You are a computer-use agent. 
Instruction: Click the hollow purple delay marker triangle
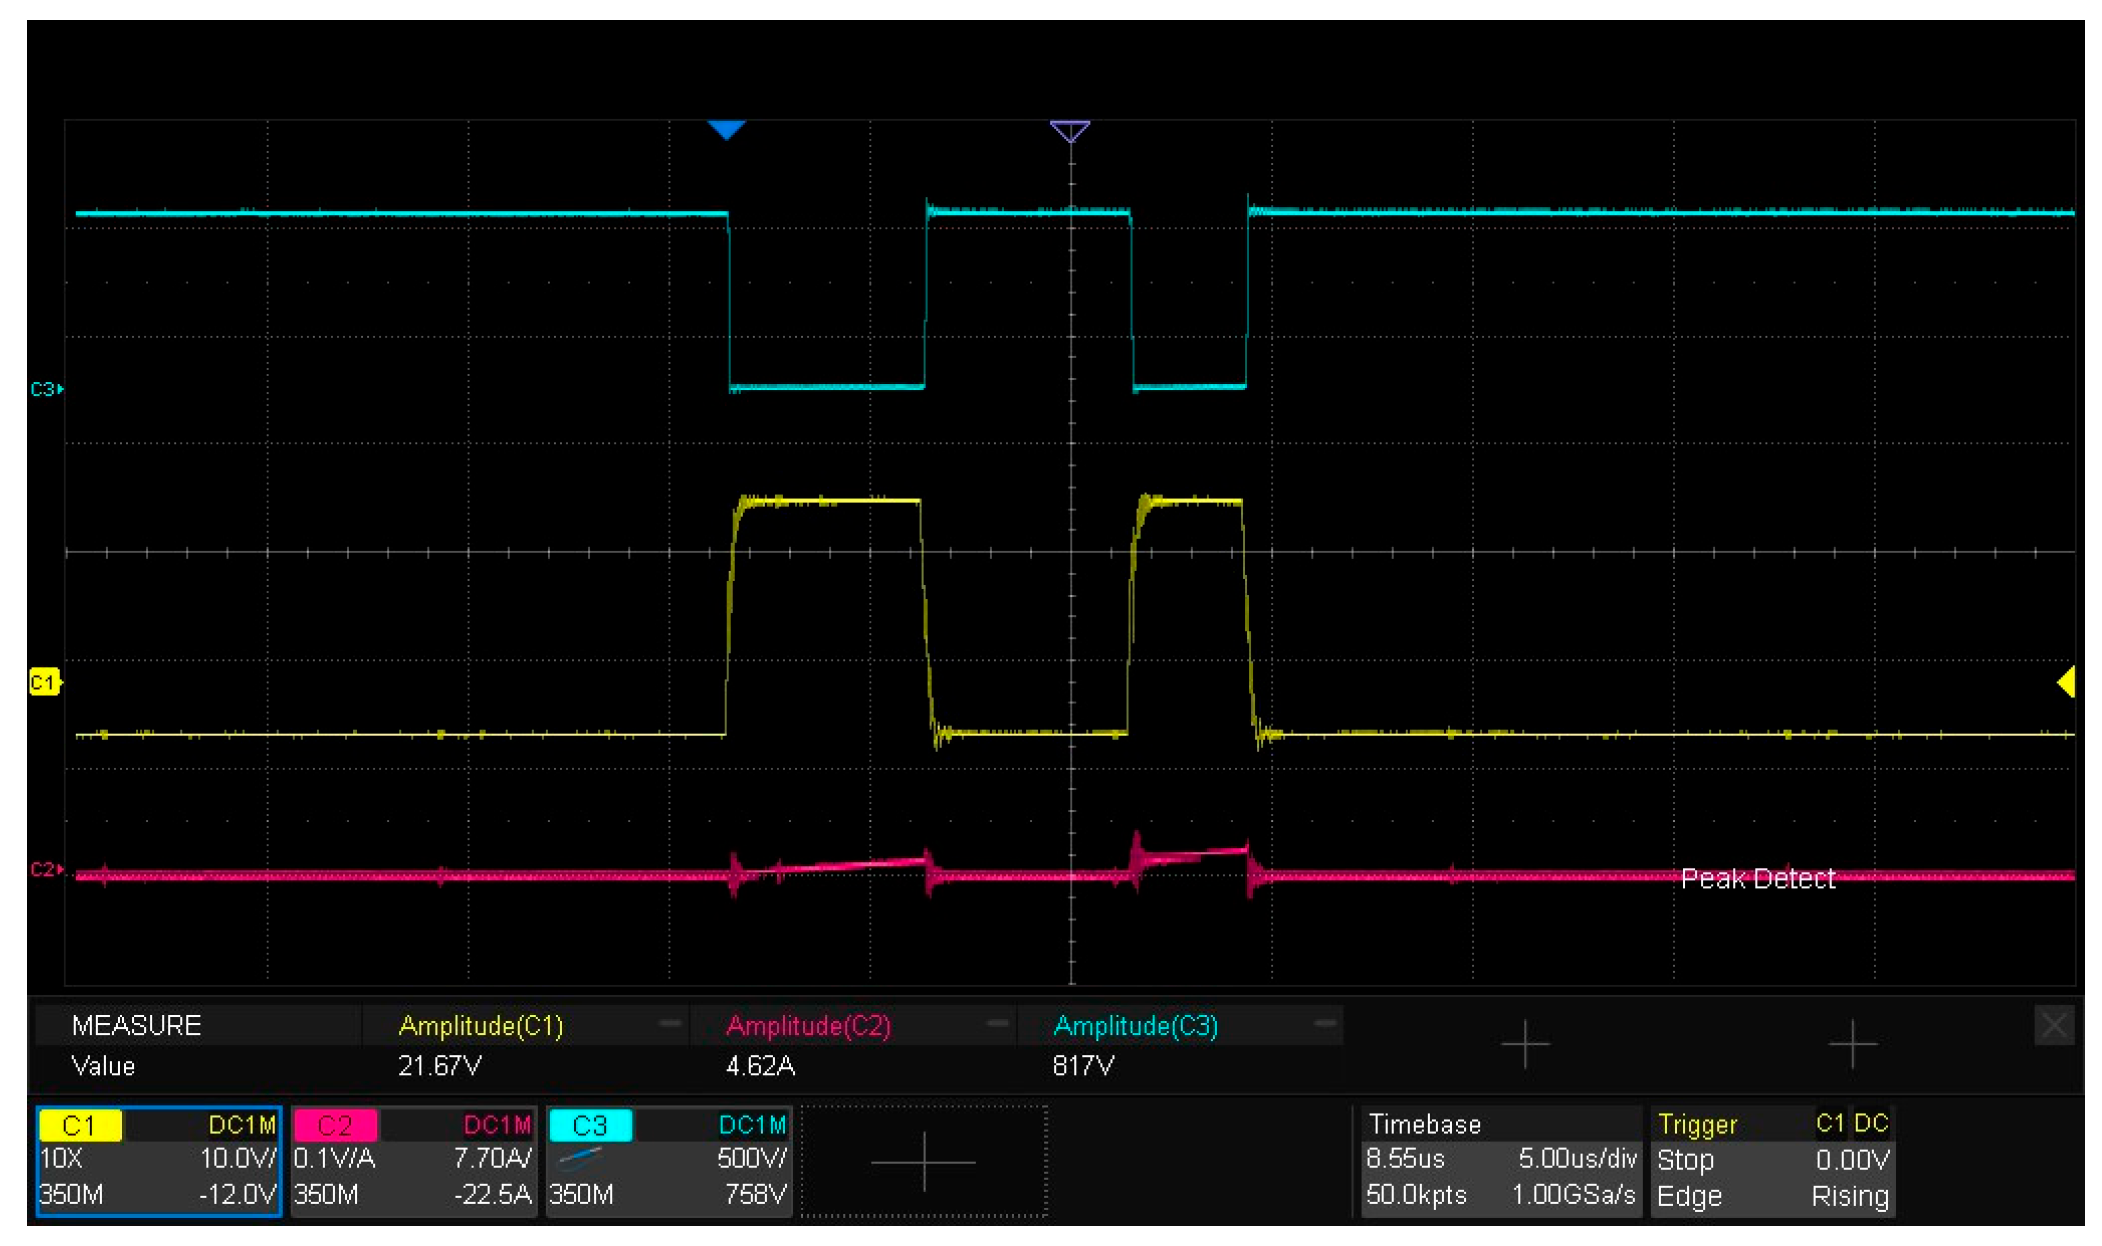pos(1069,131)
